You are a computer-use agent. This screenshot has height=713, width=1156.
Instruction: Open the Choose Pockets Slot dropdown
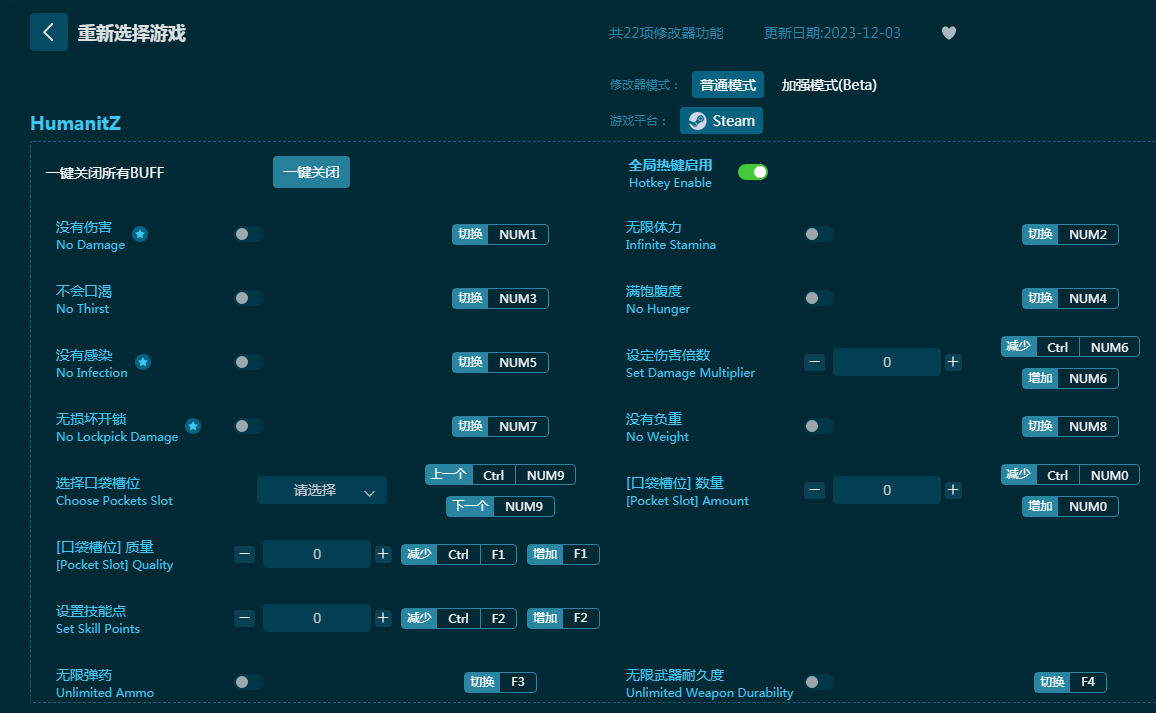tap(321, 490)
